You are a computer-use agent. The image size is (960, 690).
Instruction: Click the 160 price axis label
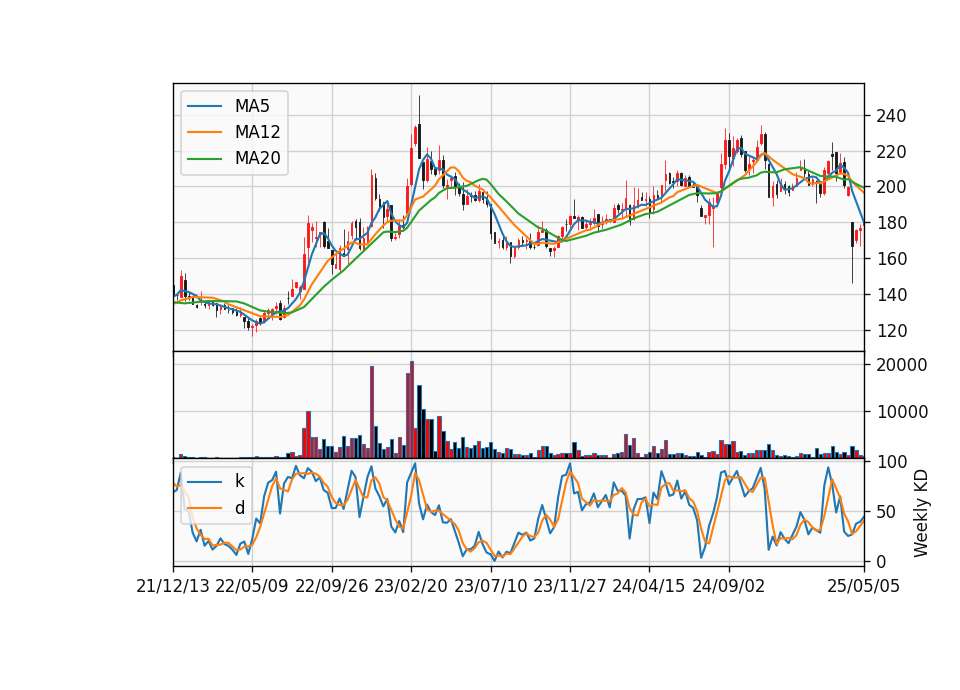pos(891,259)
